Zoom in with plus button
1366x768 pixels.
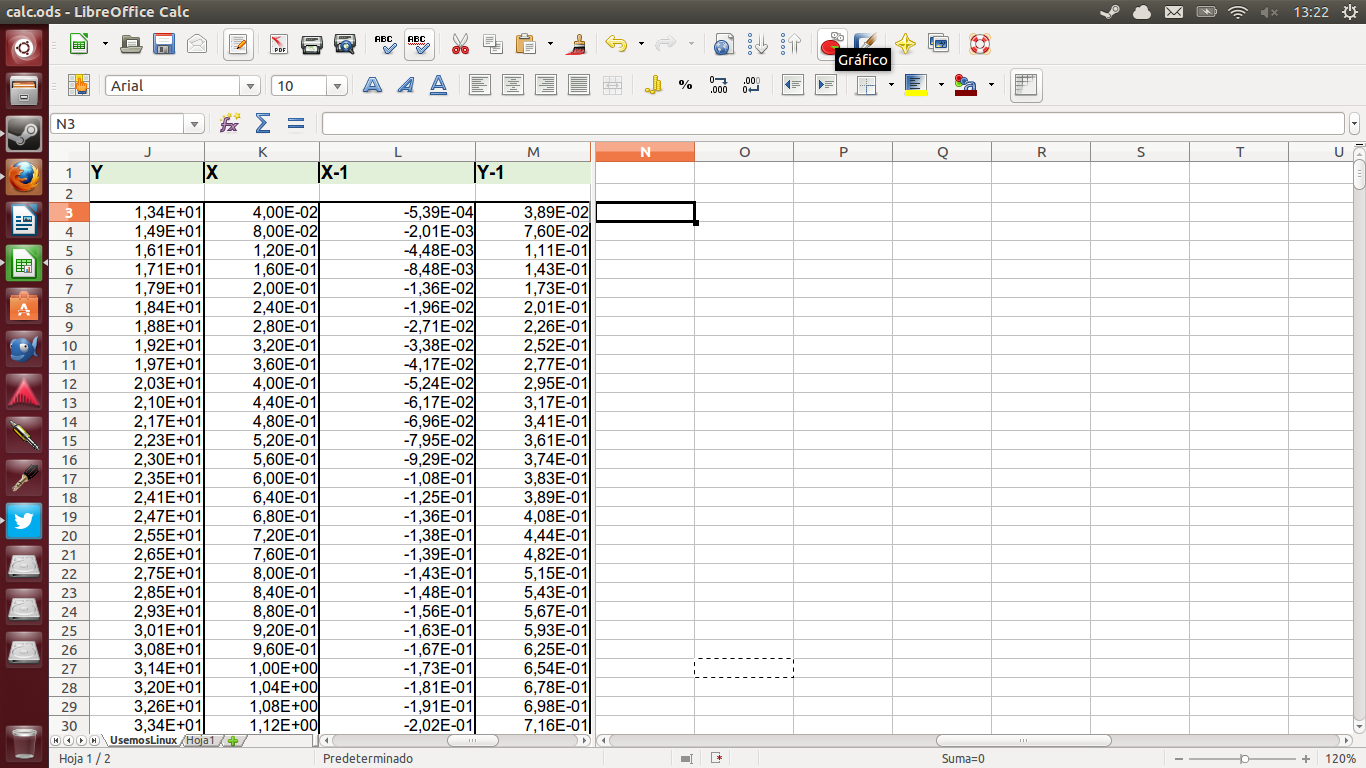click(x=1306, y=759)
